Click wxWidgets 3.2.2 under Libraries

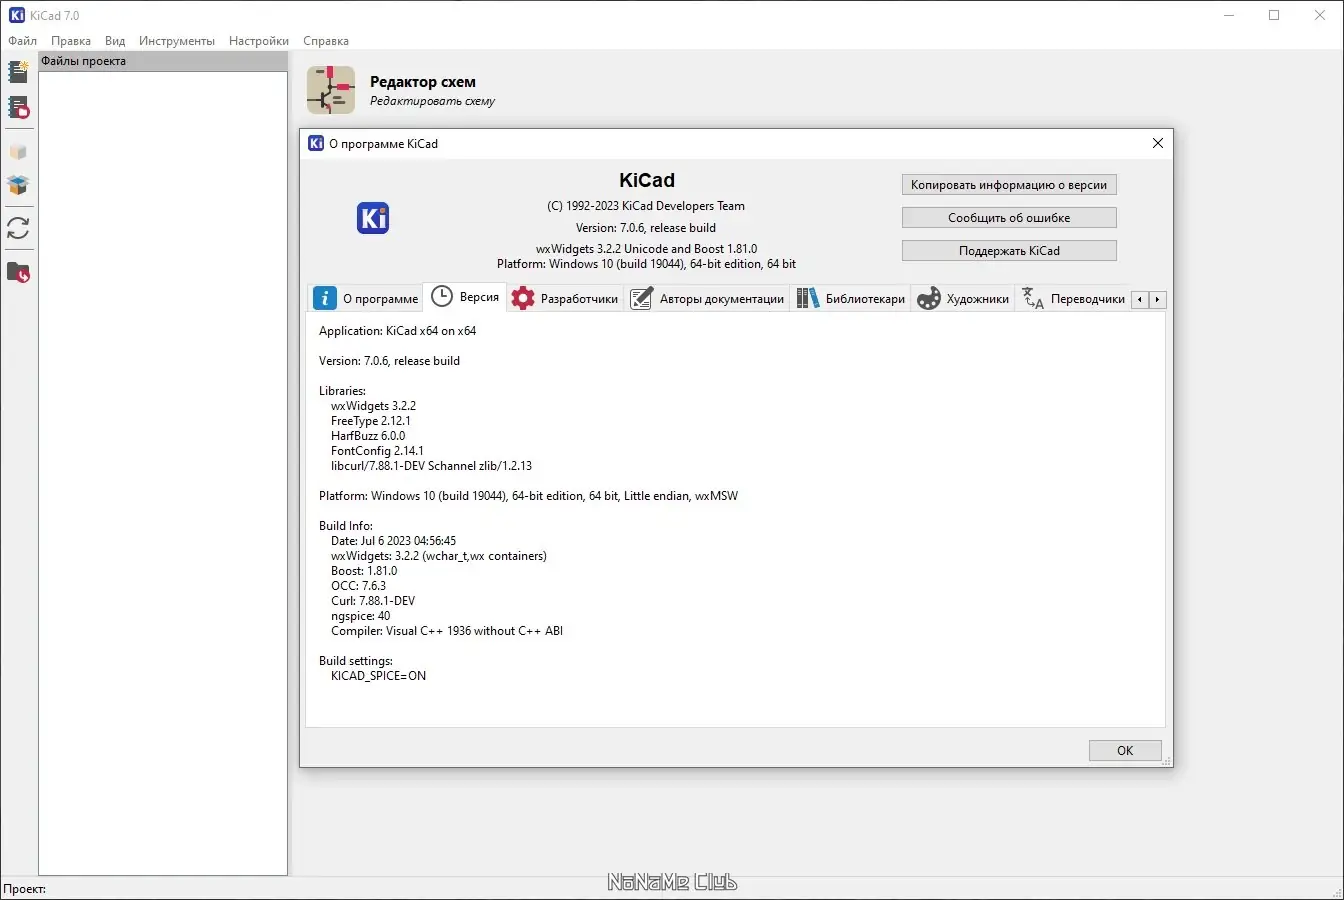[374, 406]
